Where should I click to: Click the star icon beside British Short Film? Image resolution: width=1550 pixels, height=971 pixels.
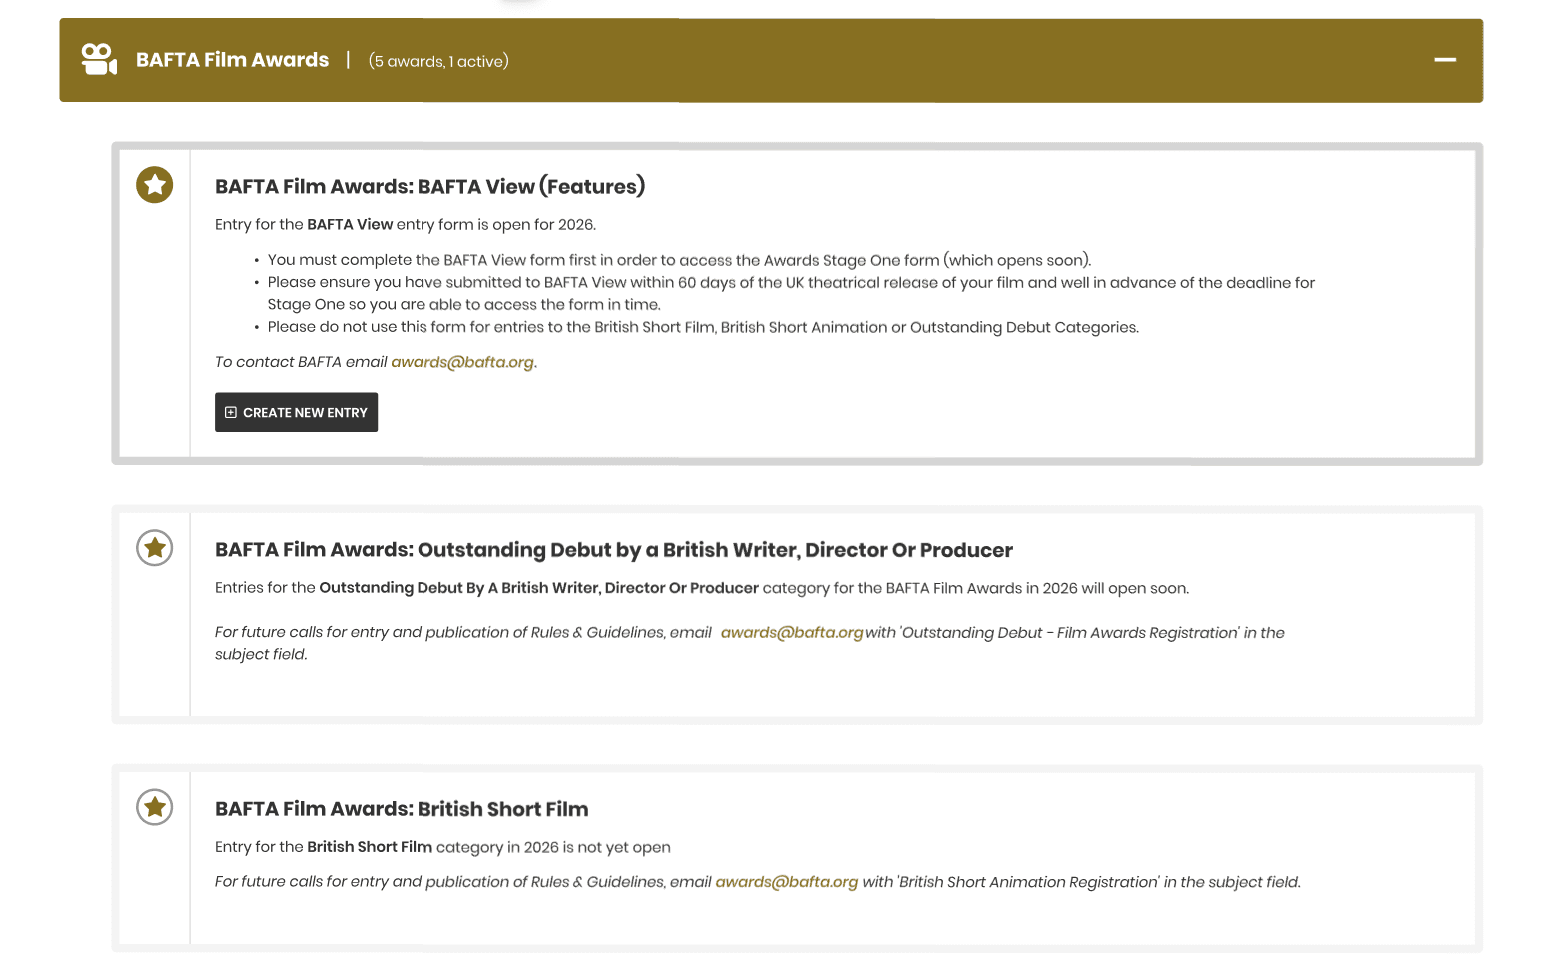click(x=155, y=807)
